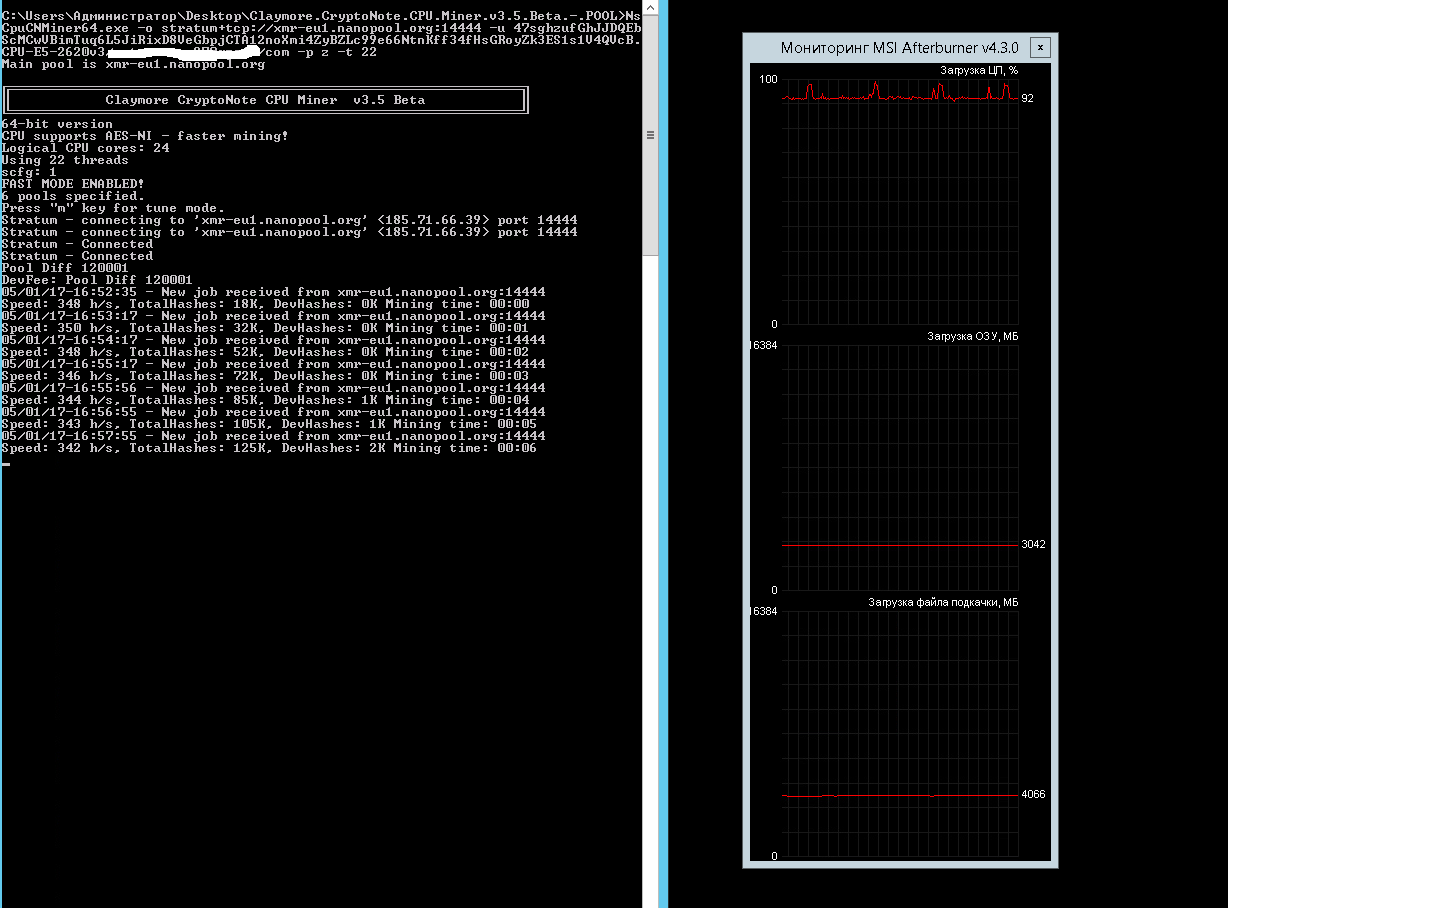1440x908 pixels.
Task: Click the 'FAST MODE ENABLED!' line
Action: click(73, 184)
